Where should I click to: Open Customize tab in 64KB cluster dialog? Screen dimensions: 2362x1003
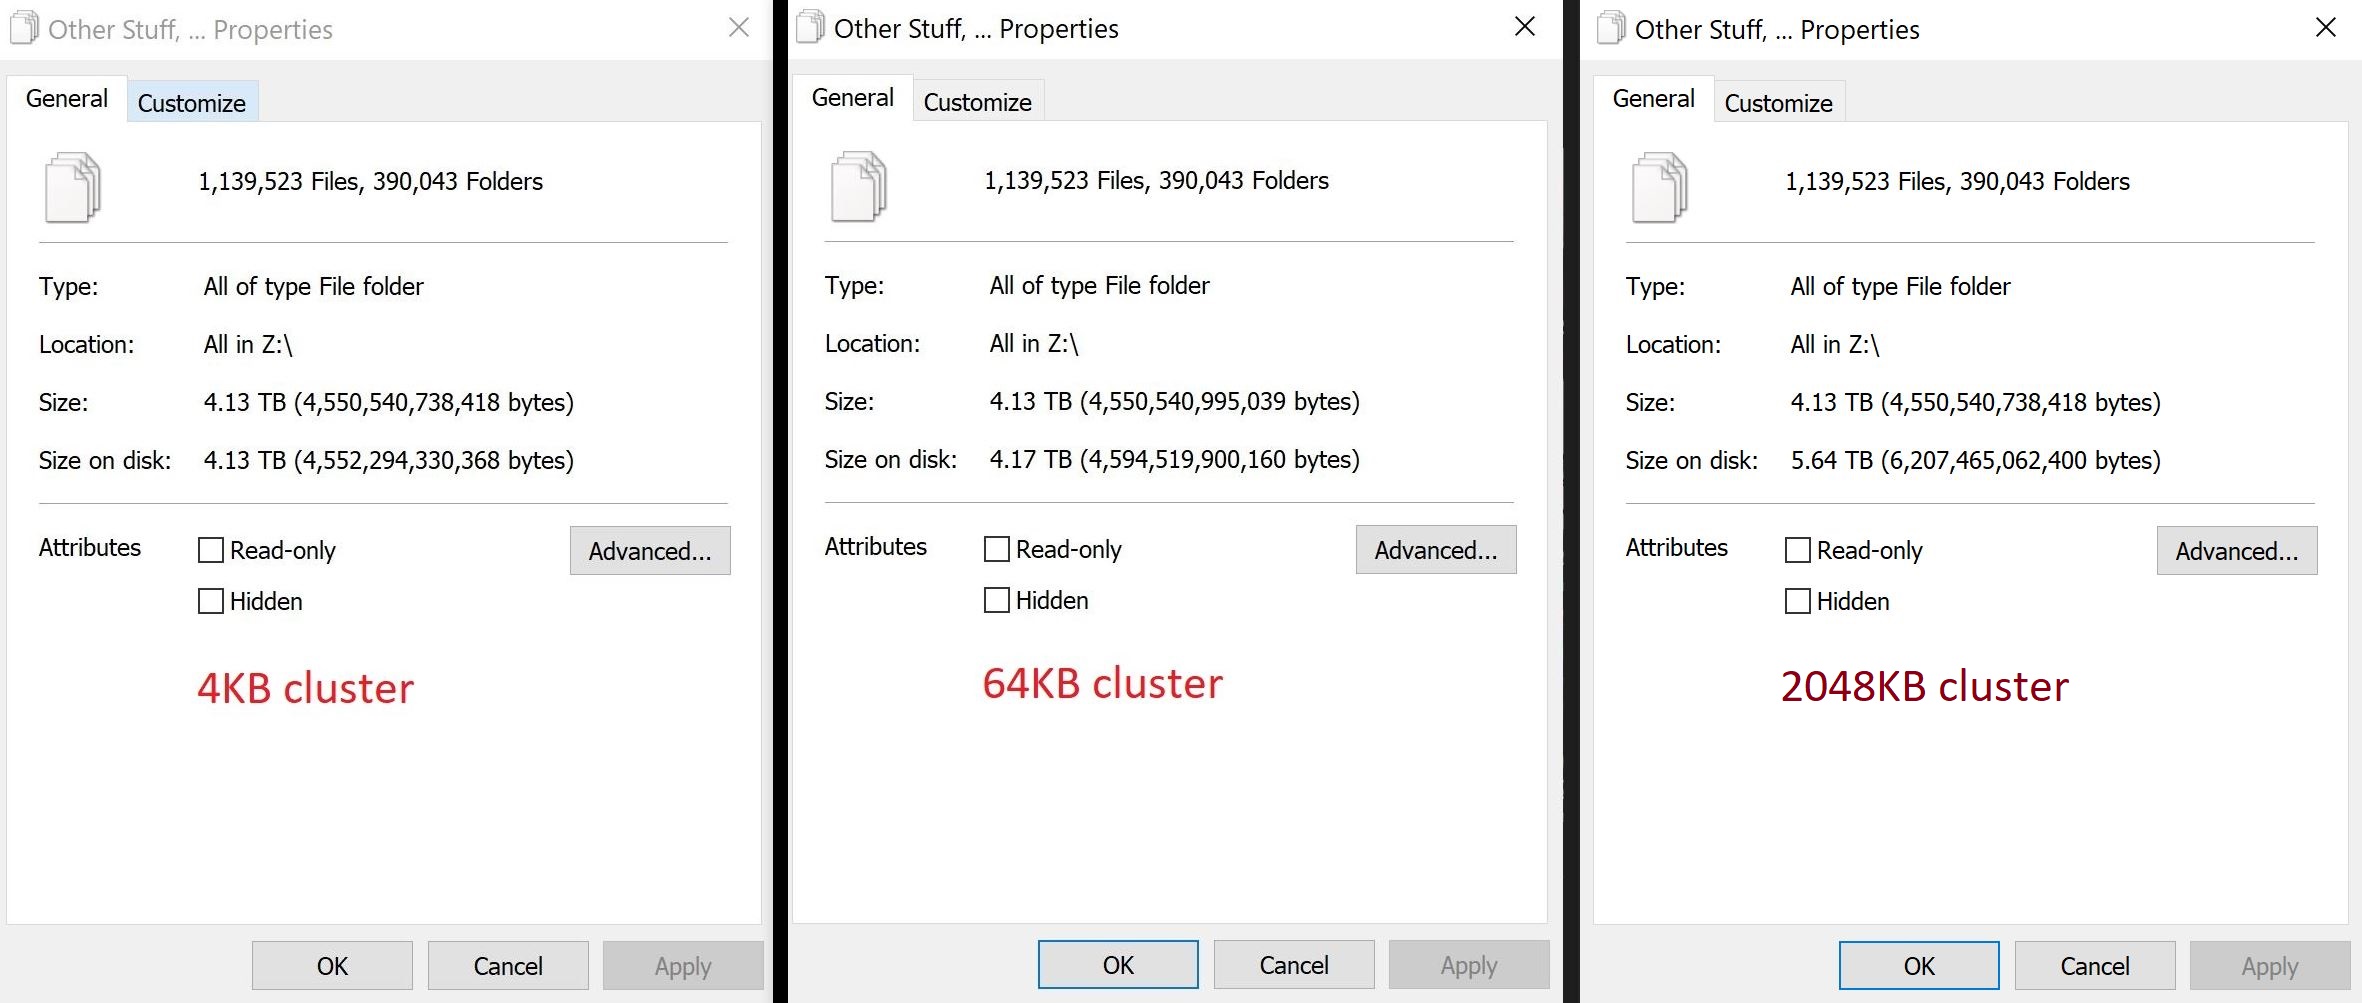tap(977, 102)
